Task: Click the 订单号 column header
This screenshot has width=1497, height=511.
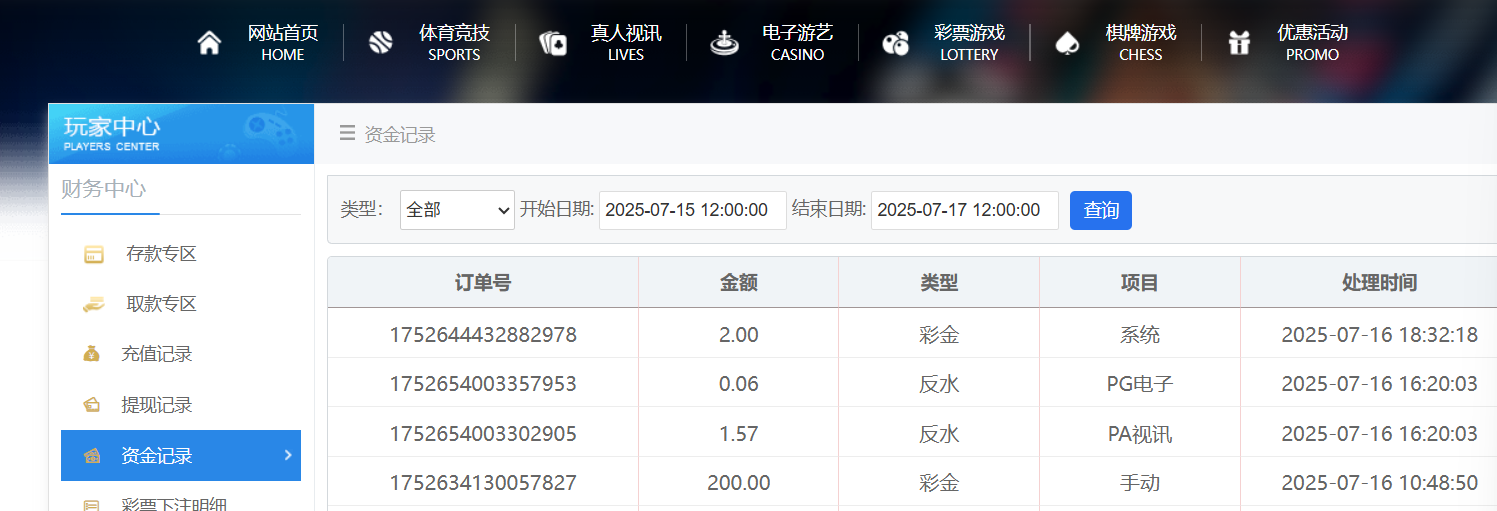Action: point(483,283)
